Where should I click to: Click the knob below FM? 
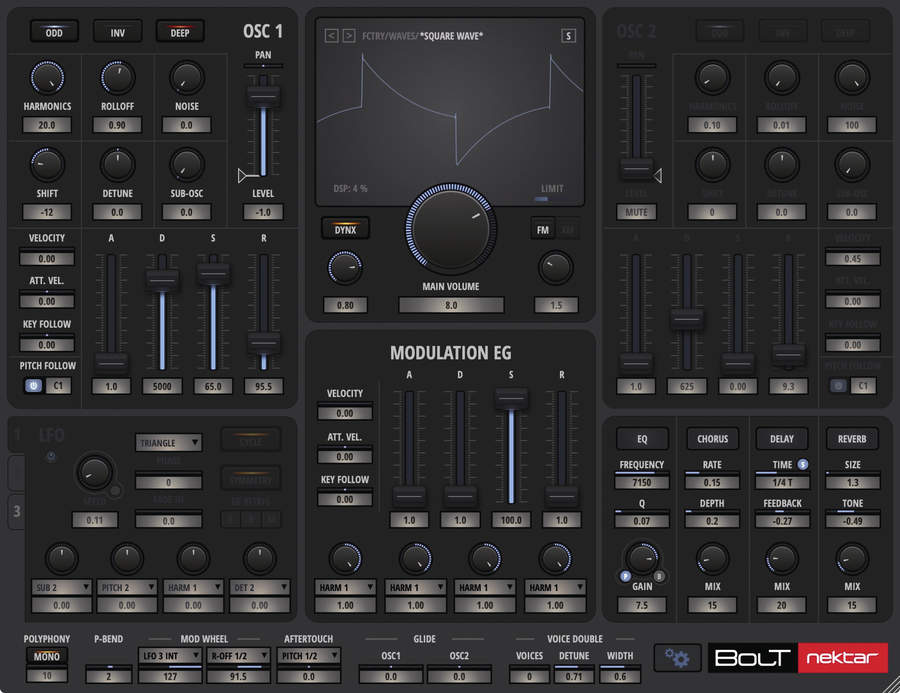(556, 268)
